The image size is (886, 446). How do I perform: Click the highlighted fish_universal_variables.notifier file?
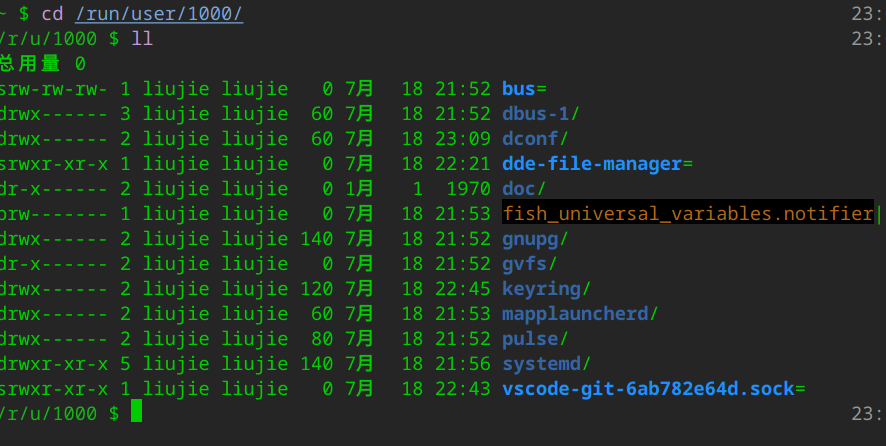coord(687,213)
